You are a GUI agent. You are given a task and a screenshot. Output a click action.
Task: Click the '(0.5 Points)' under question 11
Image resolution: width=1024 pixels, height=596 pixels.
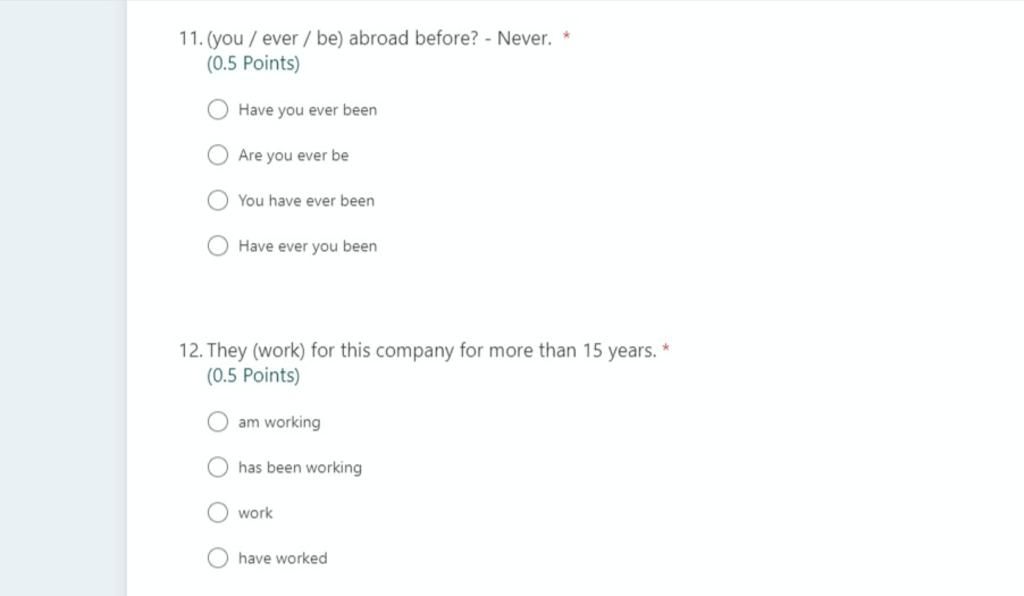pyautogui.click(x=253, y=63)
